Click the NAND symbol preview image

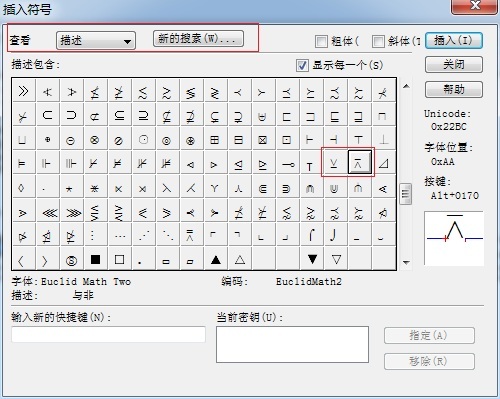(454, 238)
